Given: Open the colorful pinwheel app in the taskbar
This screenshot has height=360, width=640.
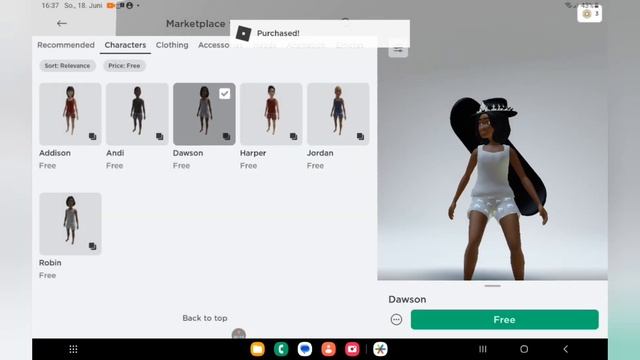Looking at the screenshot, I should pos(380,349).
